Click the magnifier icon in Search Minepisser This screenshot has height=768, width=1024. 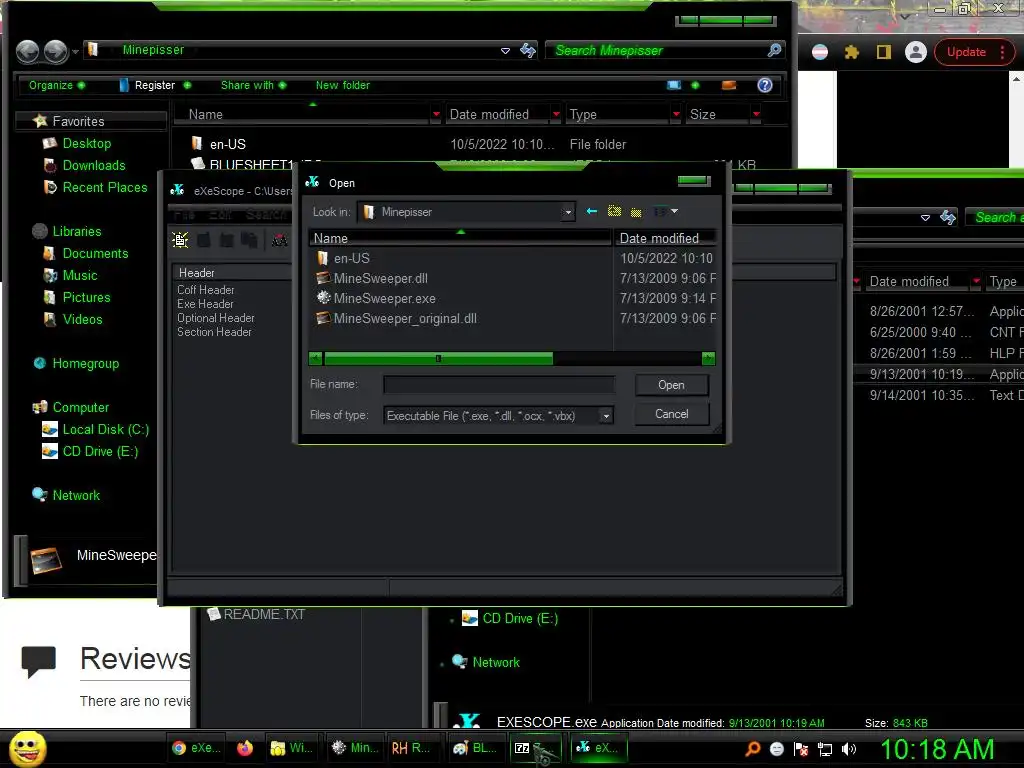774,50
